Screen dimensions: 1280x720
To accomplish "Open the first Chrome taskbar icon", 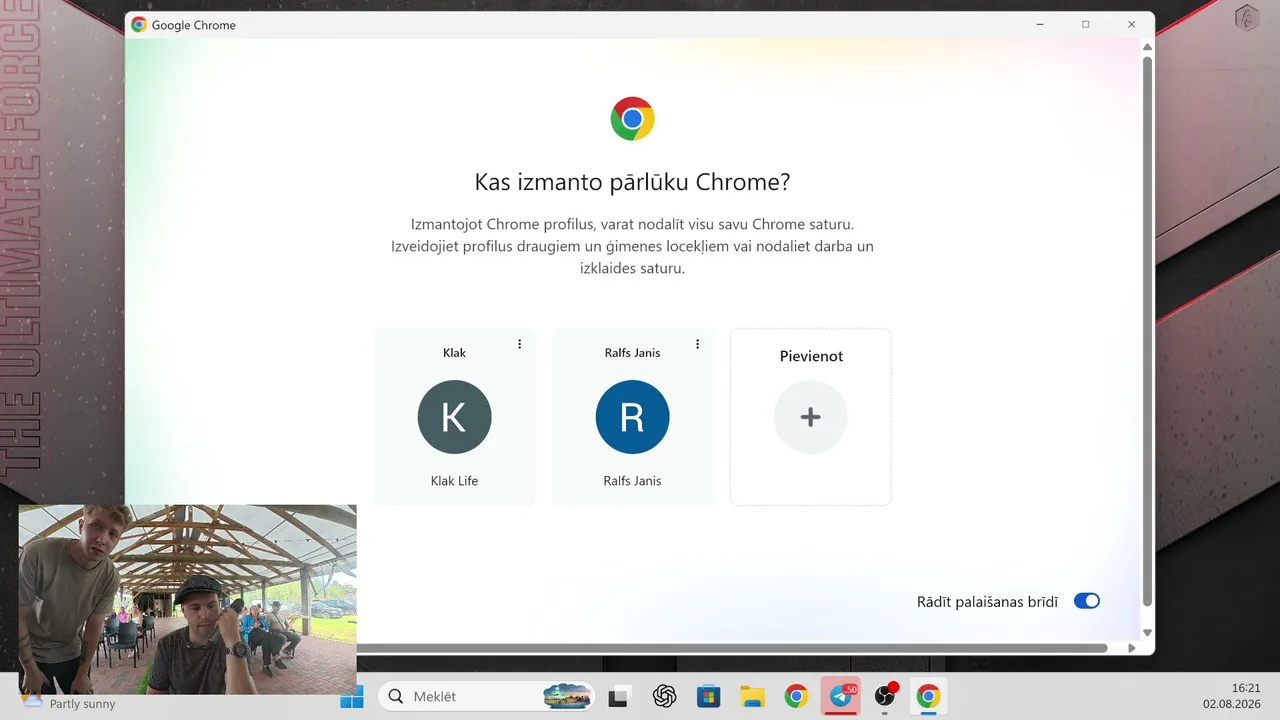I will coord(796,697).
